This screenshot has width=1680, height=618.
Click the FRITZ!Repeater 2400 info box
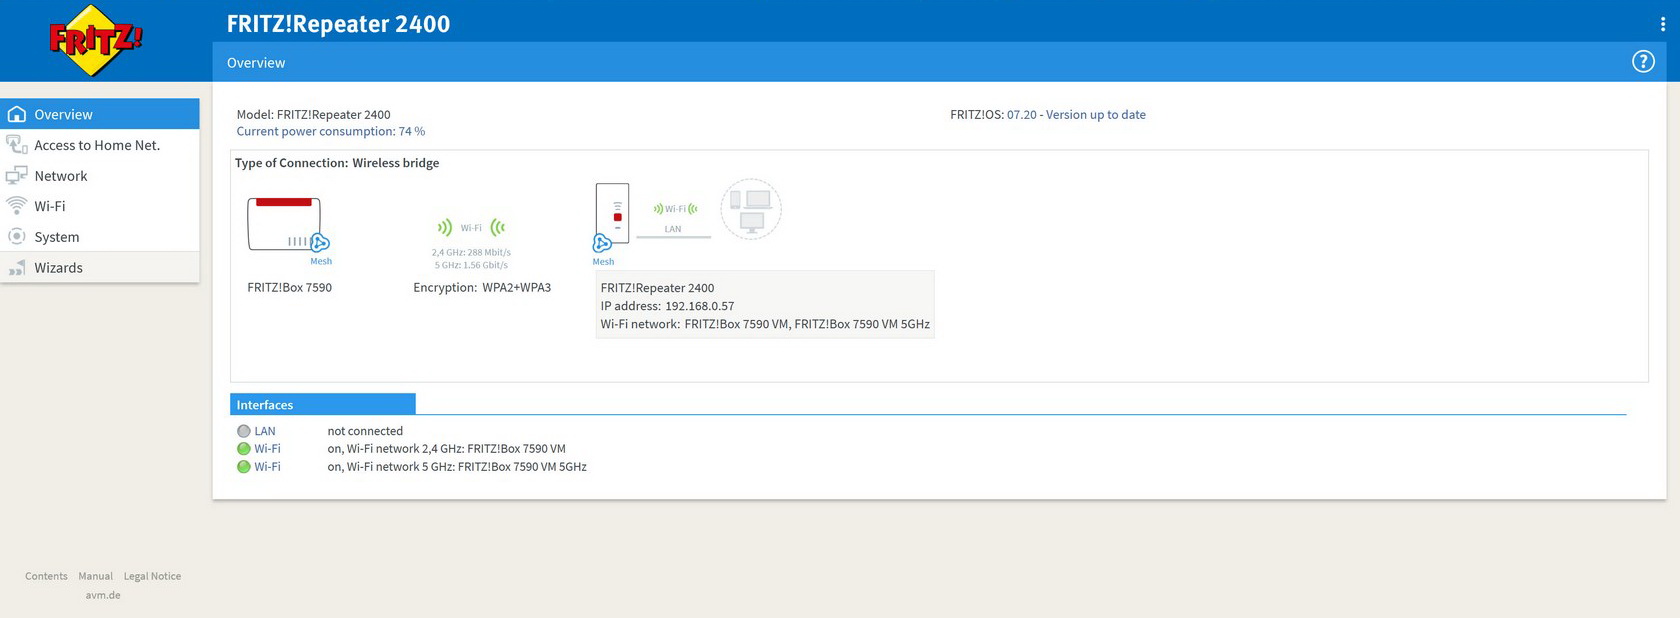(x=765, y=305)
